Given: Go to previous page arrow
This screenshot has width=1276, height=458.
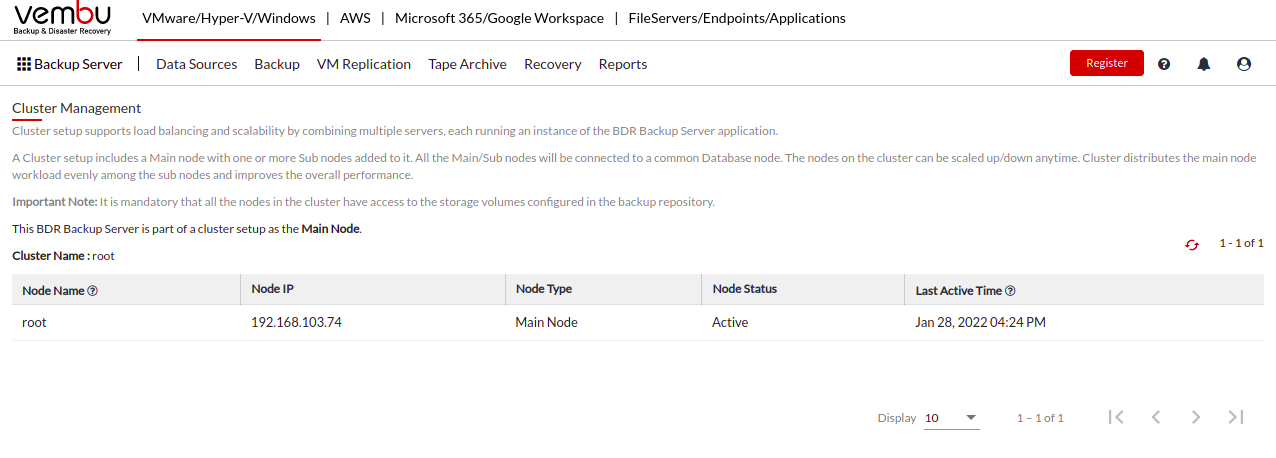Looking at the screenshot, I should coord(1156,417).
